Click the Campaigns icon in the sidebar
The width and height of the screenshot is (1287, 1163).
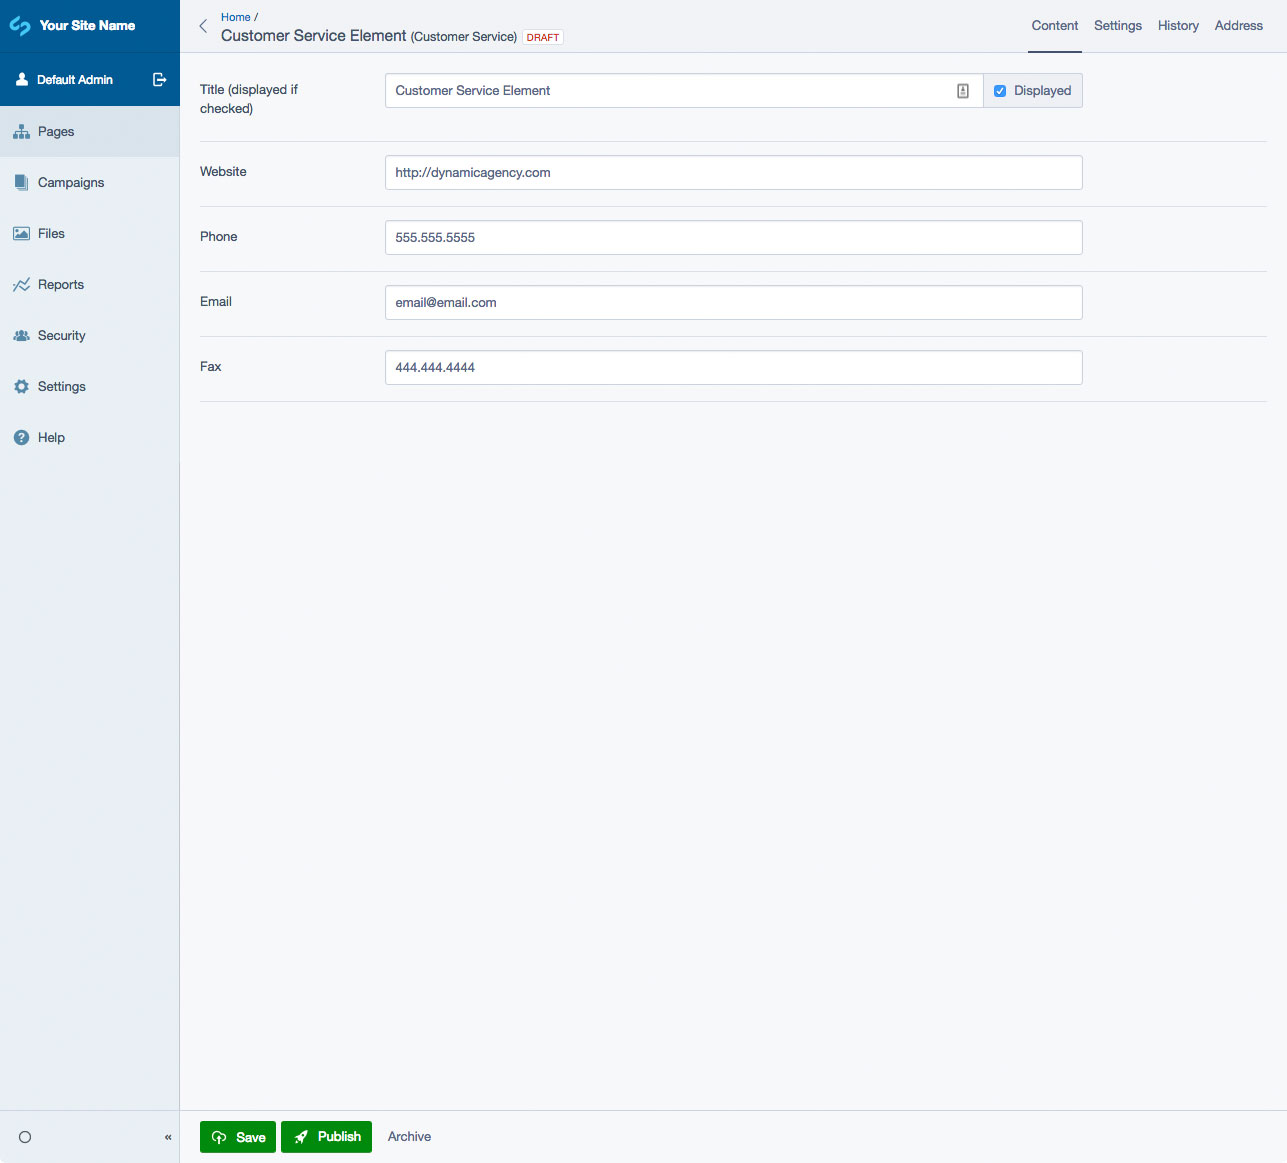(x=21, y=183)
